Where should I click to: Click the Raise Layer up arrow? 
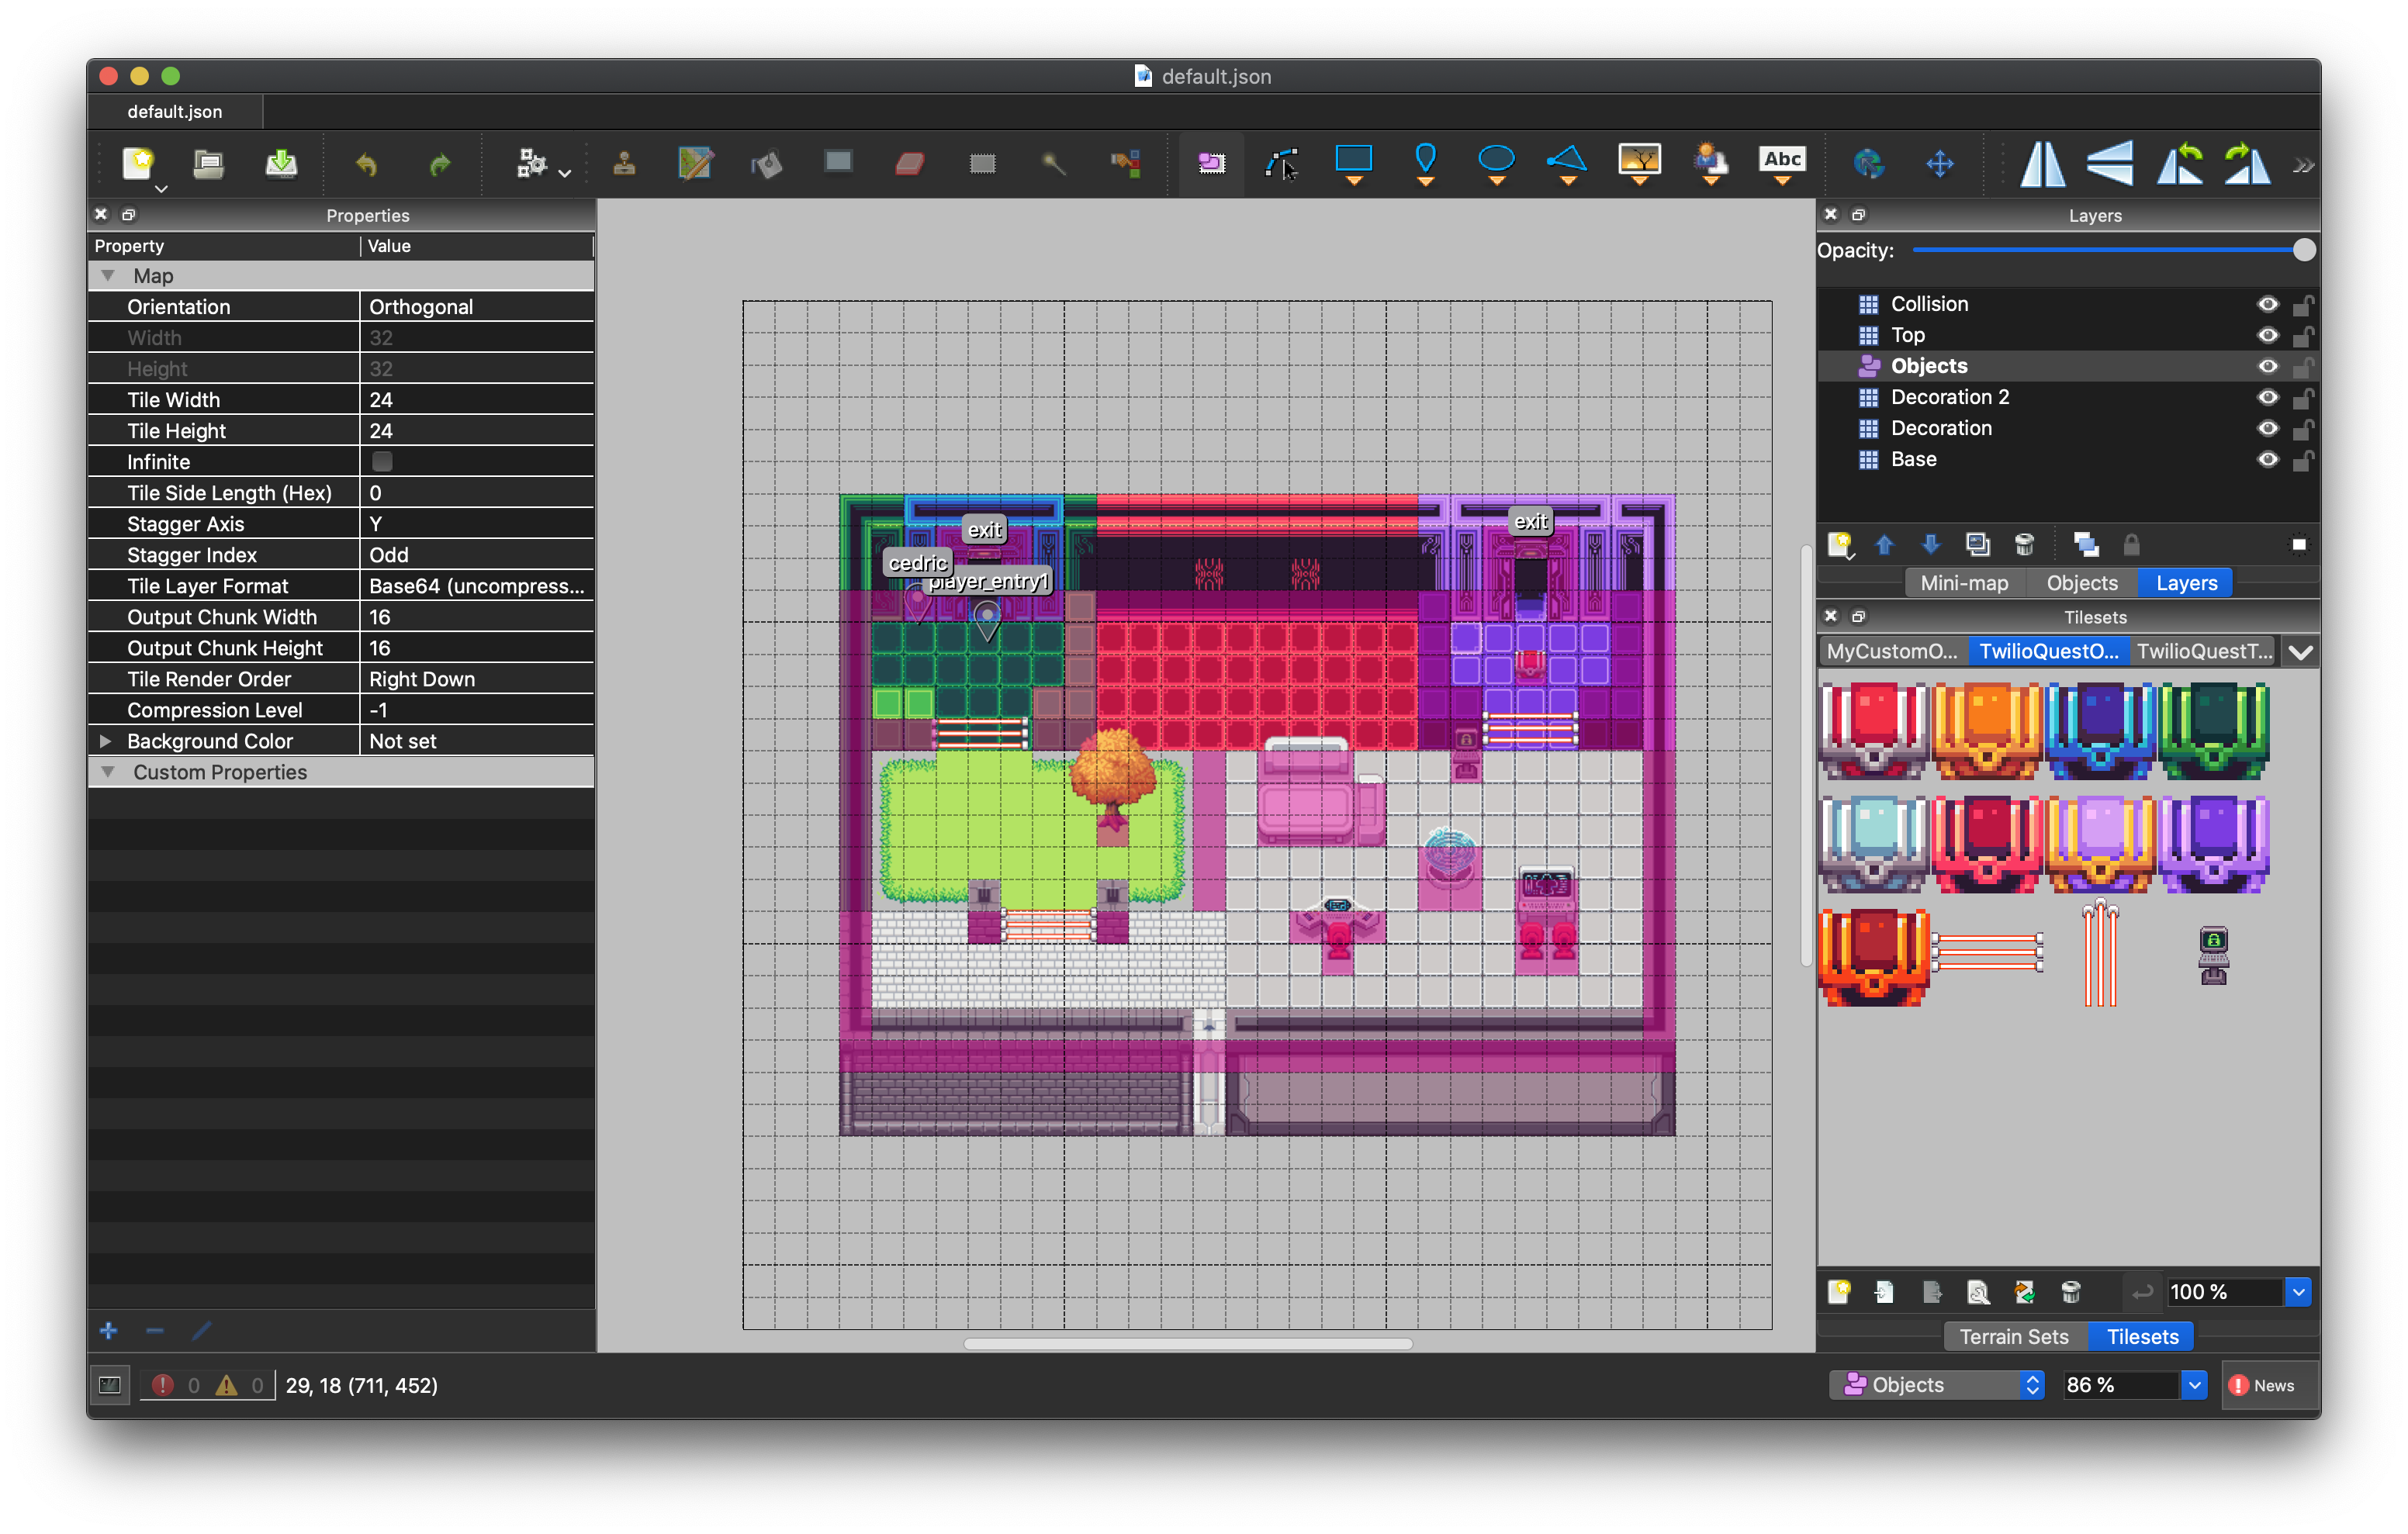point(1884,545)
